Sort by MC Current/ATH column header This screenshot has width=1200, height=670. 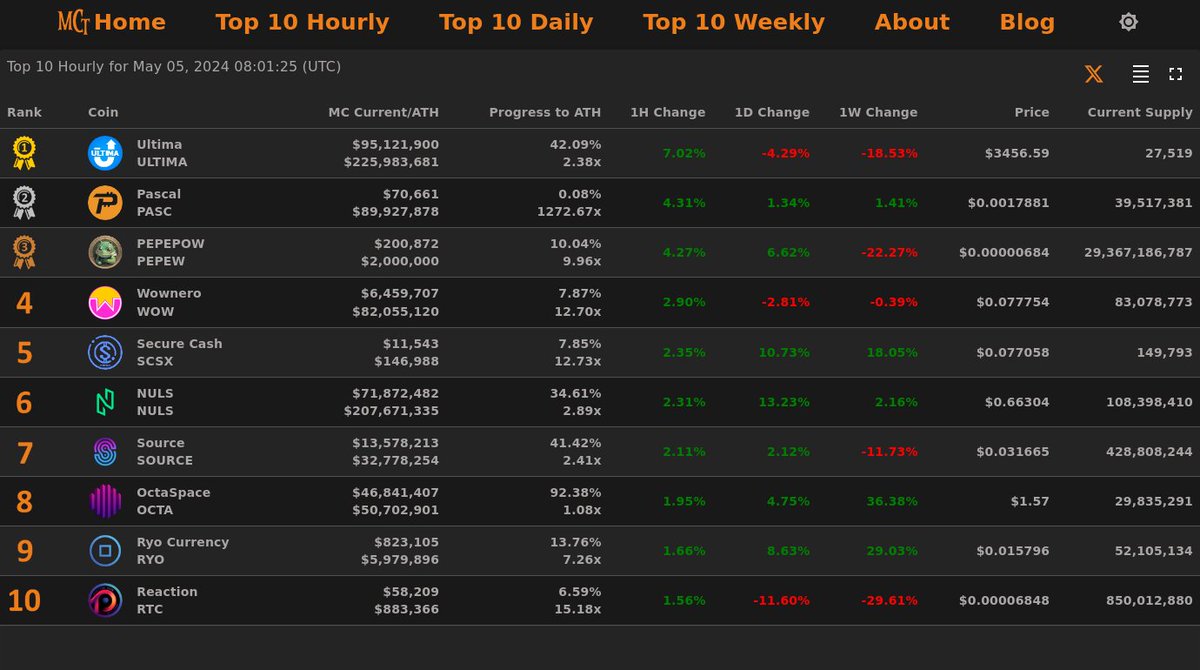(384, 112)
